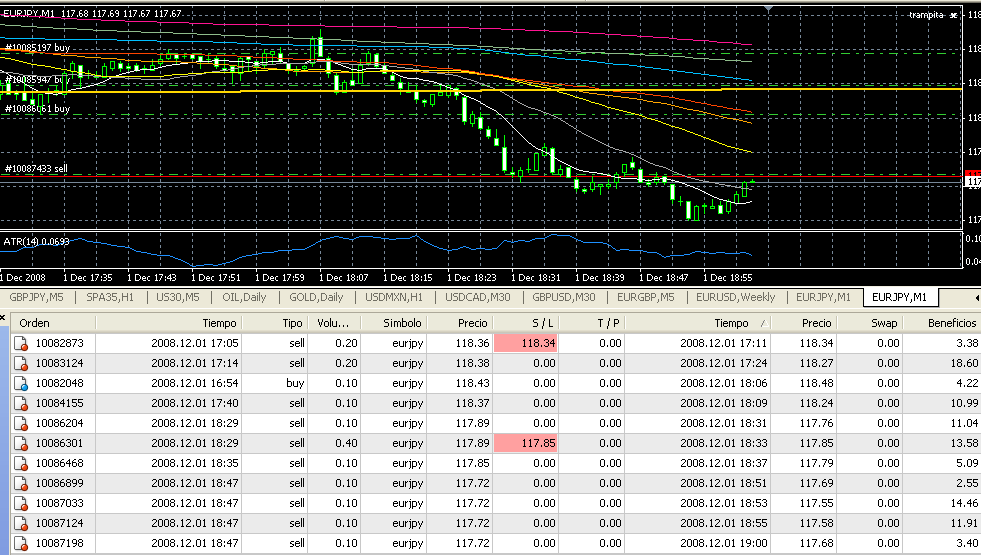Open the USDCAD,M30 chart tab
The height and width of the screenshot is (555, 981).
pos(479,297)
